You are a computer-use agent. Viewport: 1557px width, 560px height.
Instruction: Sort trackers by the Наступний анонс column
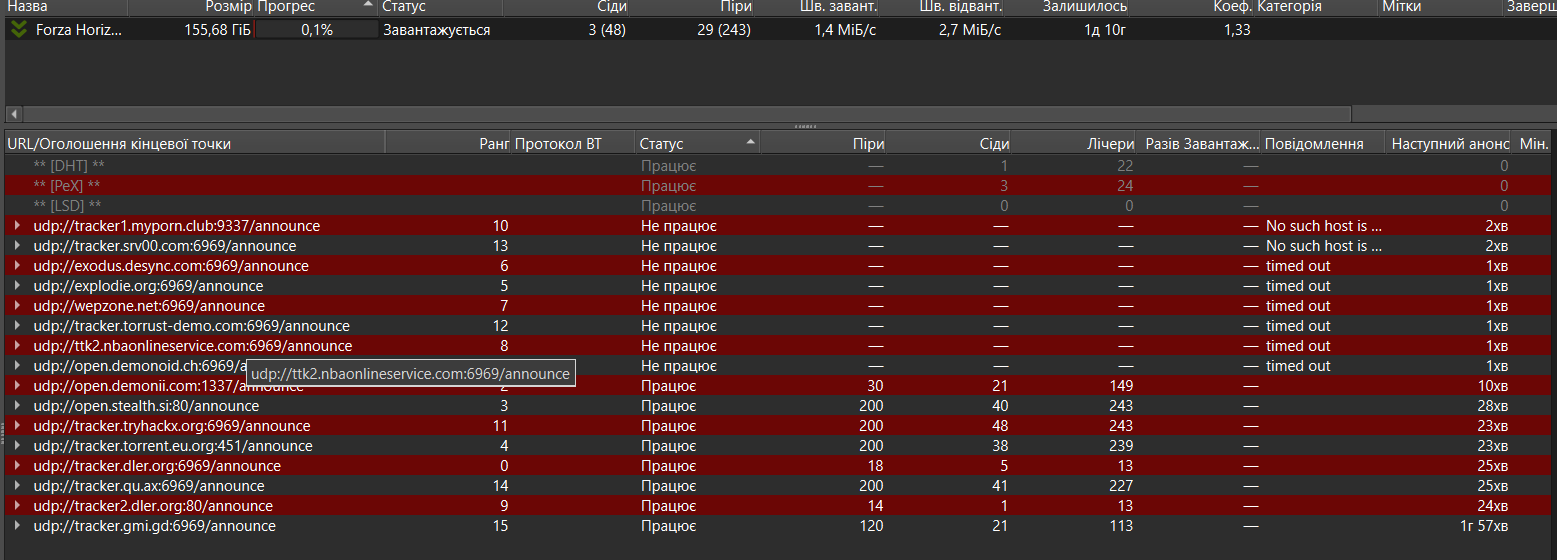point(1448,144)
